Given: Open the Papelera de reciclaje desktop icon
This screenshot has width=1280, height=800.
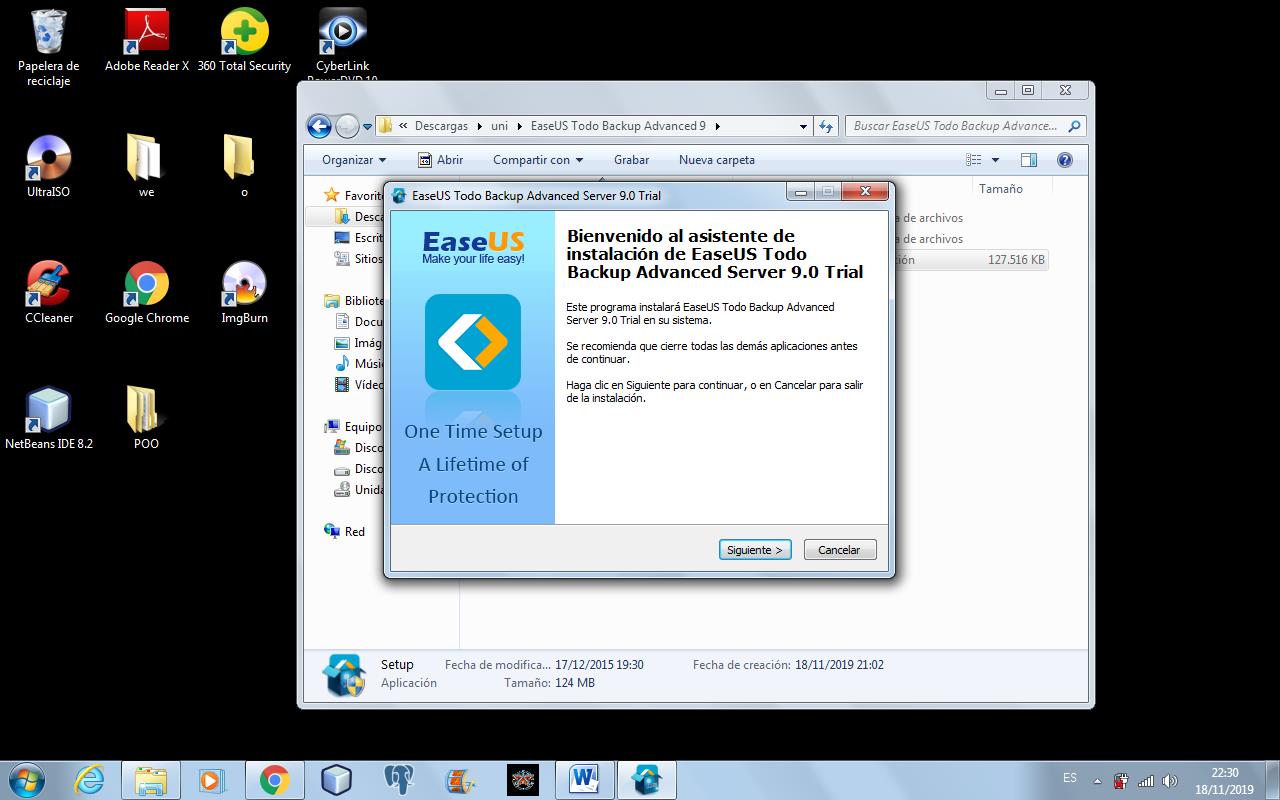Looking at the screenshot, I should [x=48, y=48].
